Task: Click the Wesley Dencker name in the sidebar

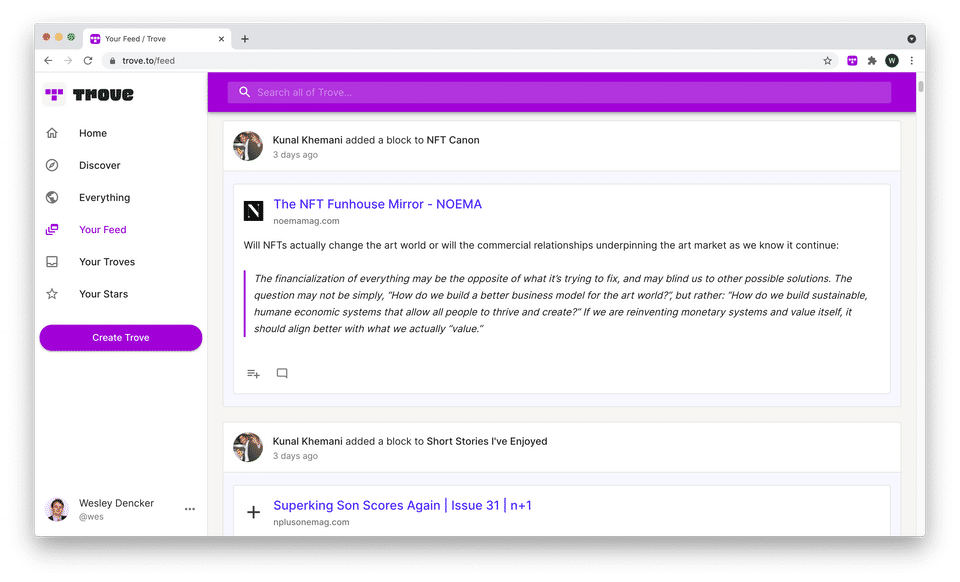Action: 116,503
